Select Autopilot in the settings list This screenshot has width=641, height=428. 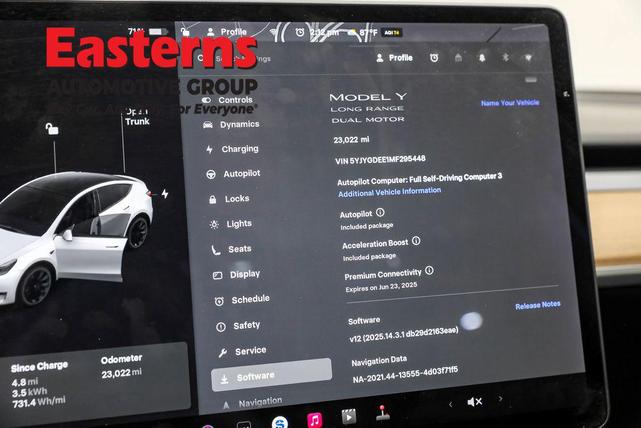click(x=233, y=174)
